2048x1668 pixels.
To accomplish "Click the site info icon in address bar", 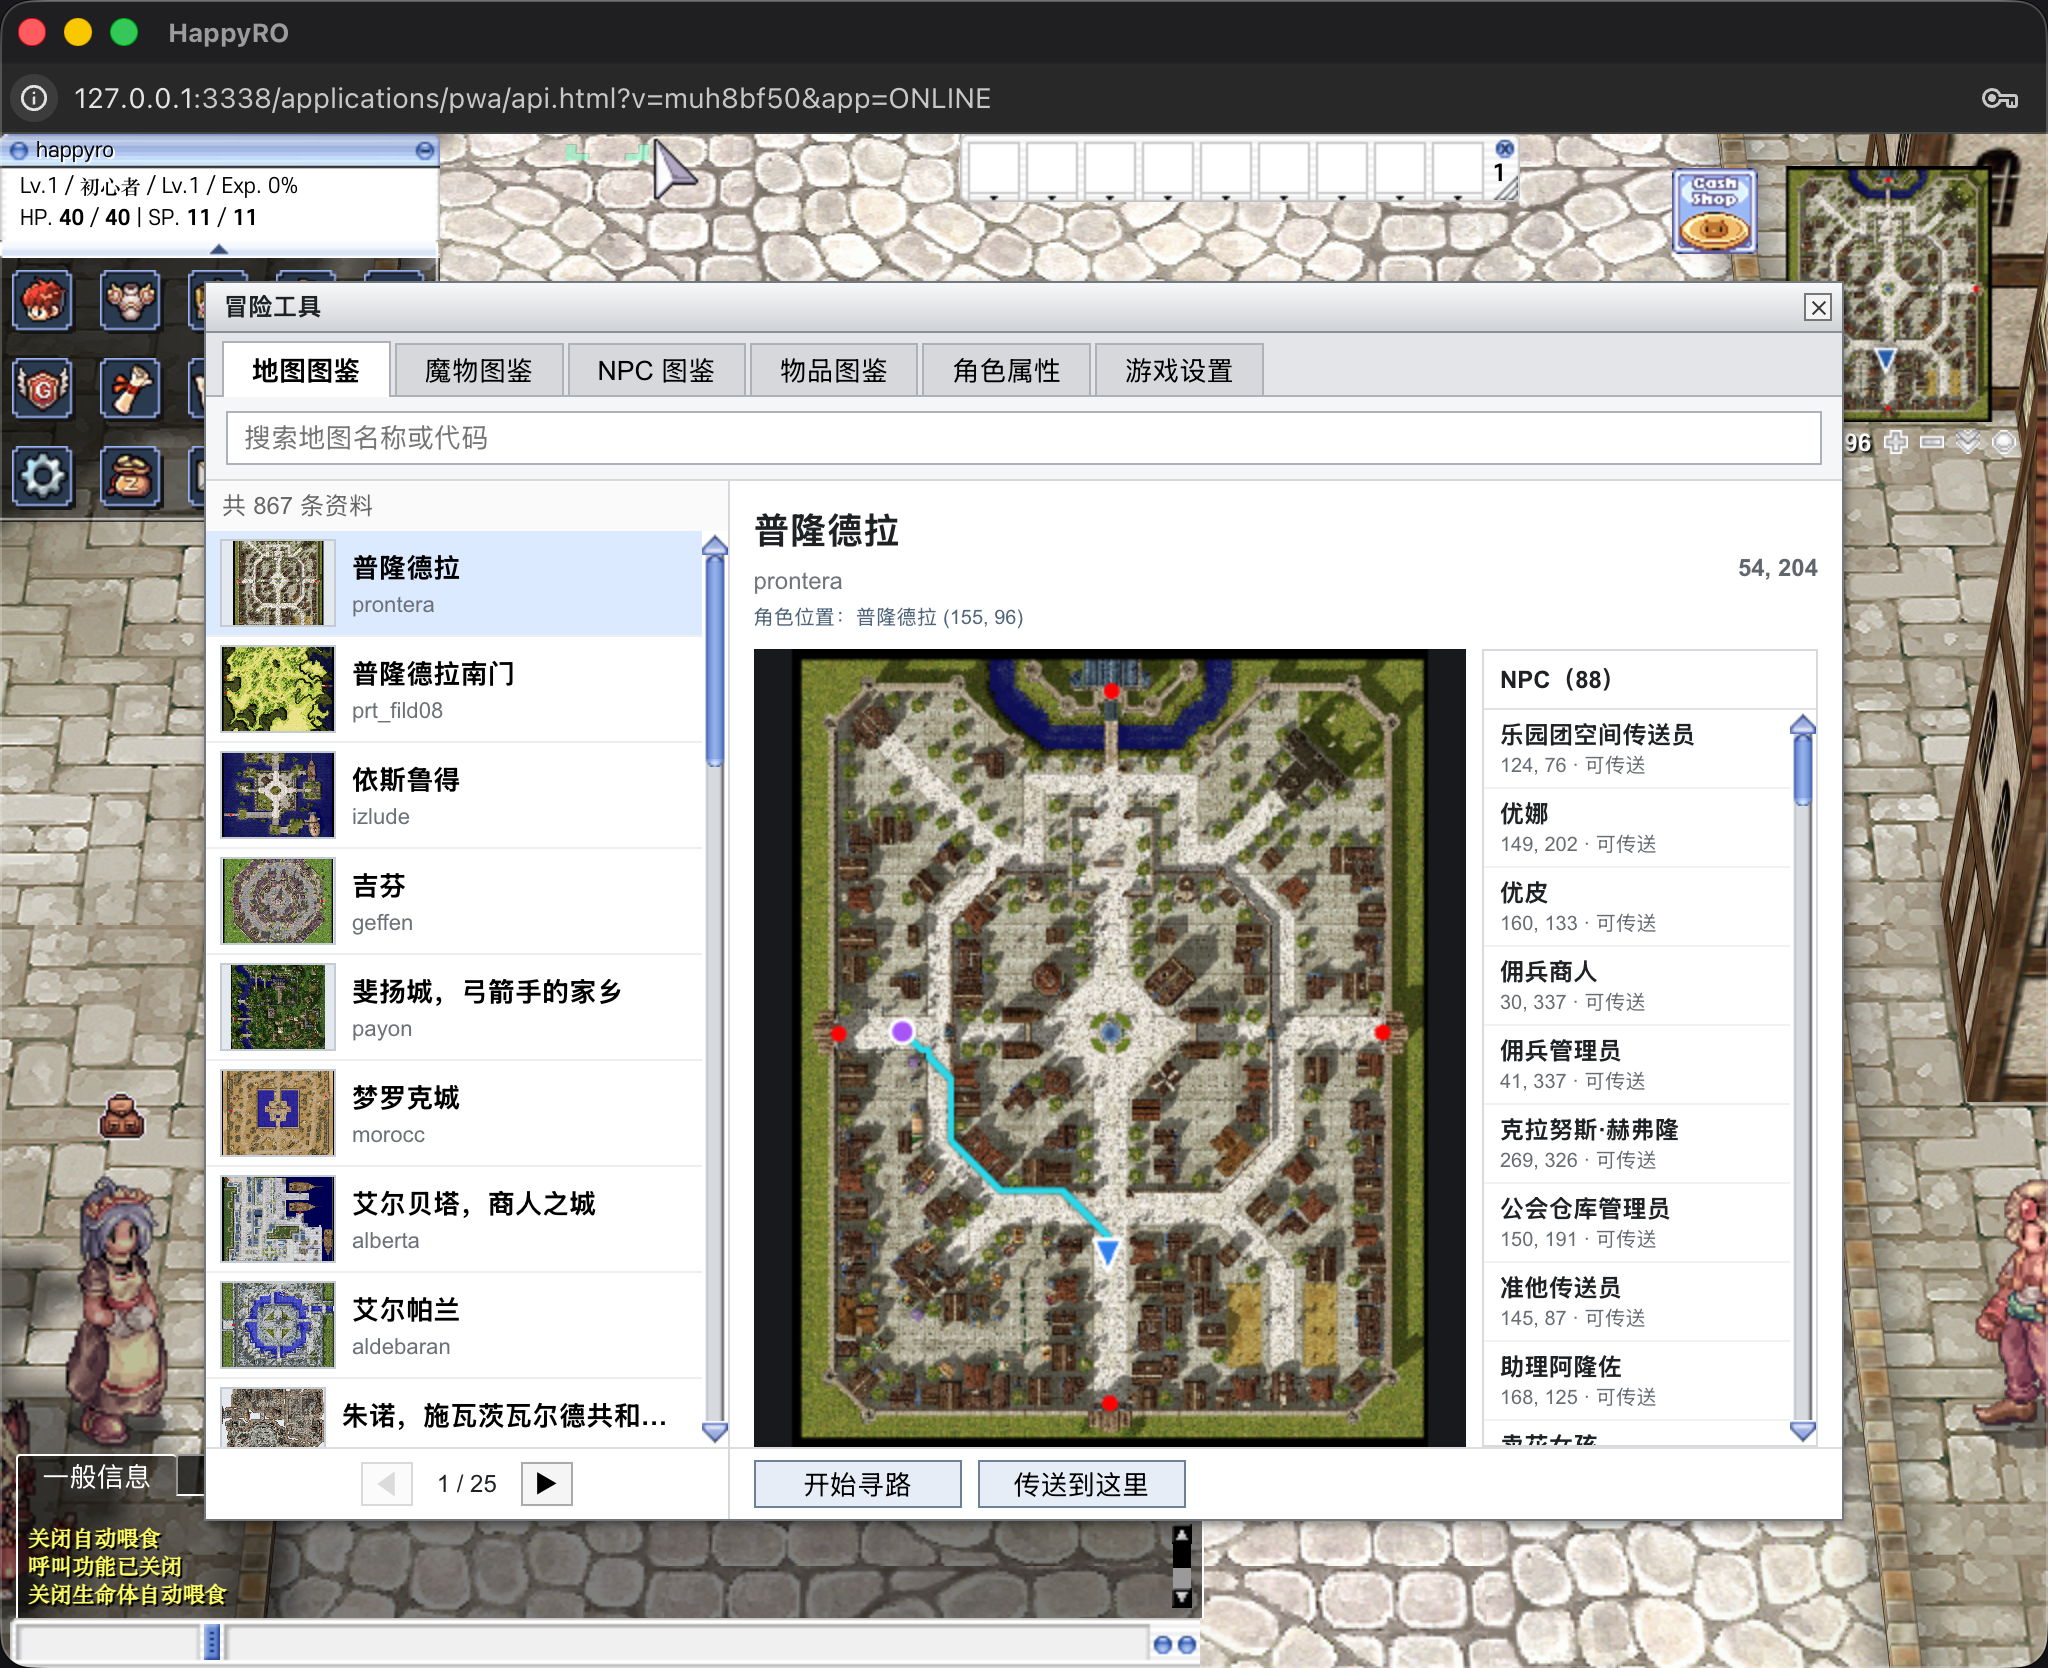I will pyautogui.click(x=34, y=98).
